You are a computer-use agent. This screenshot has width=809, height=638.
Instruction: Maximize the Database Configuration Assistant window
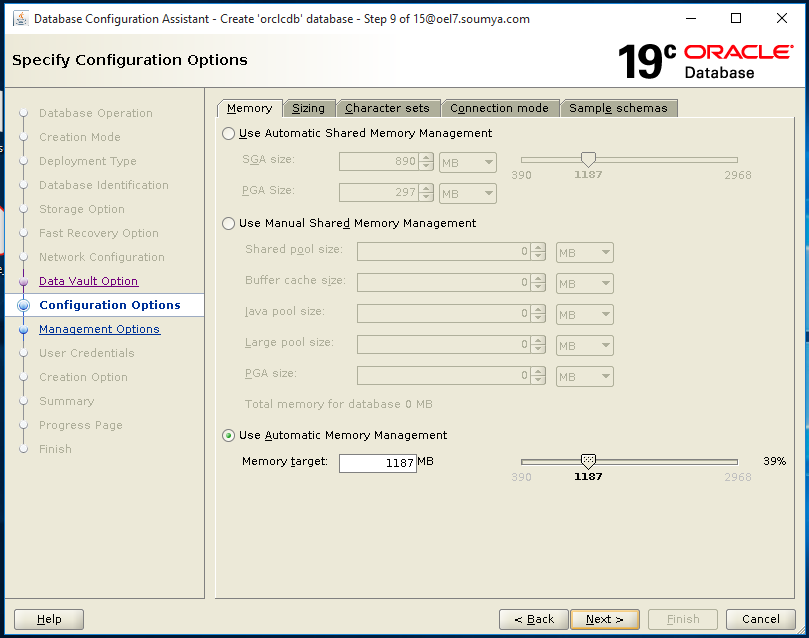point(736,19)
